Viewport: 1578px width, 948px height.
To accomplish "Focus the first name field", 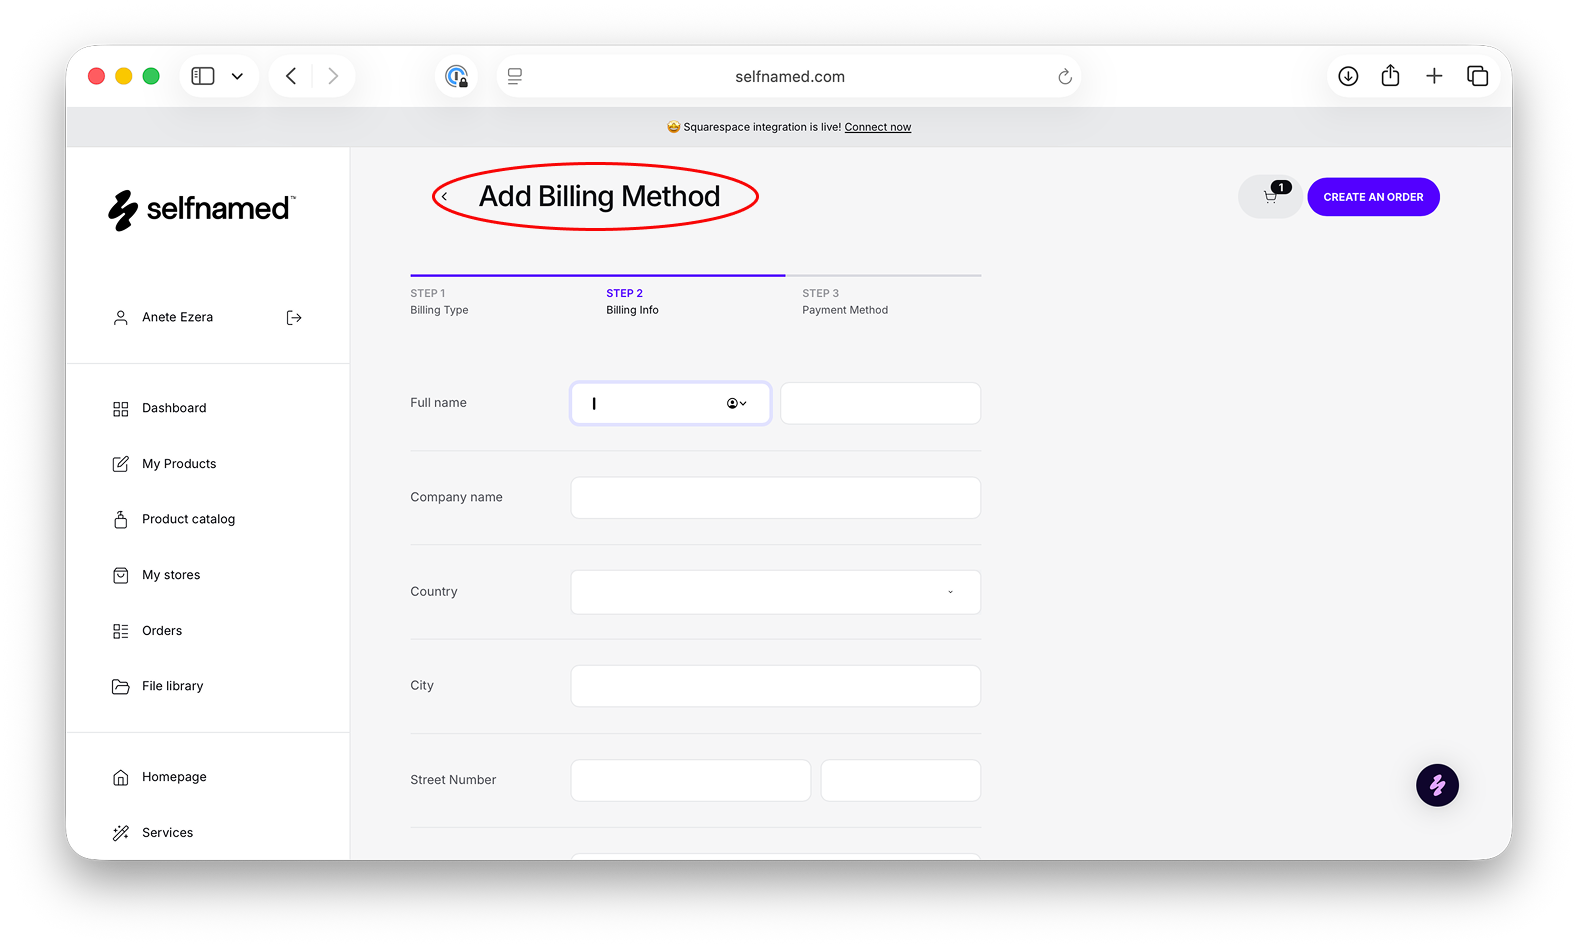I will pos(671,403).
